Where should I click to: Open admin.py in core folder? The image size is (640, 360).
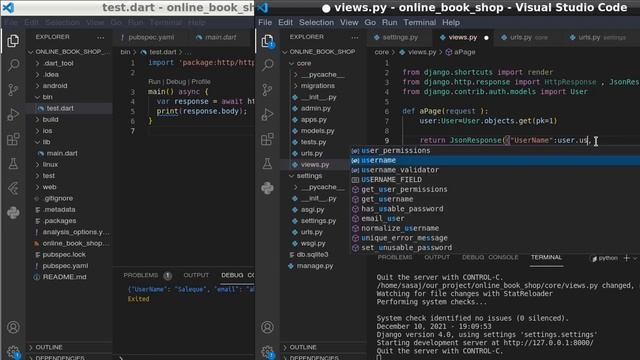[316, 109]
